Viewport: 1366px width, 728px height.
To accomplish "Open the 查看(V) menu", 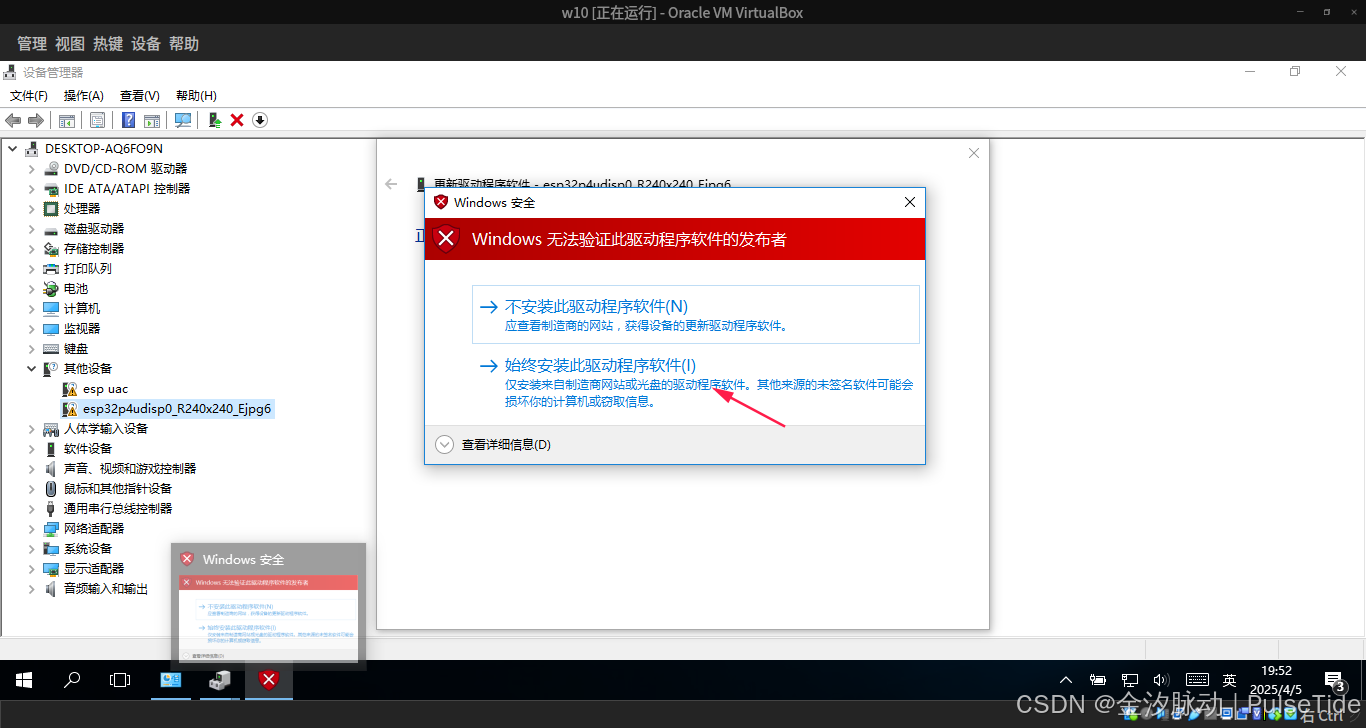I will pyautogui.click(x=140, y=96).
